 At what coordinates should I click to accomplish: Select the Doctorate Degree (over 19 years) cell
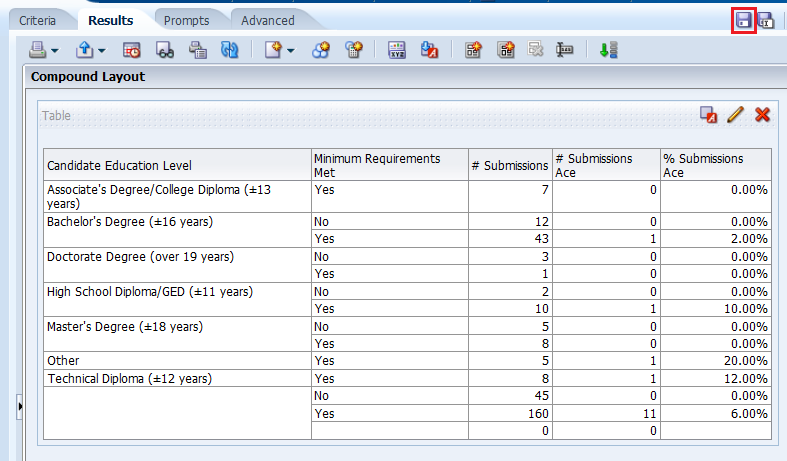177,265
